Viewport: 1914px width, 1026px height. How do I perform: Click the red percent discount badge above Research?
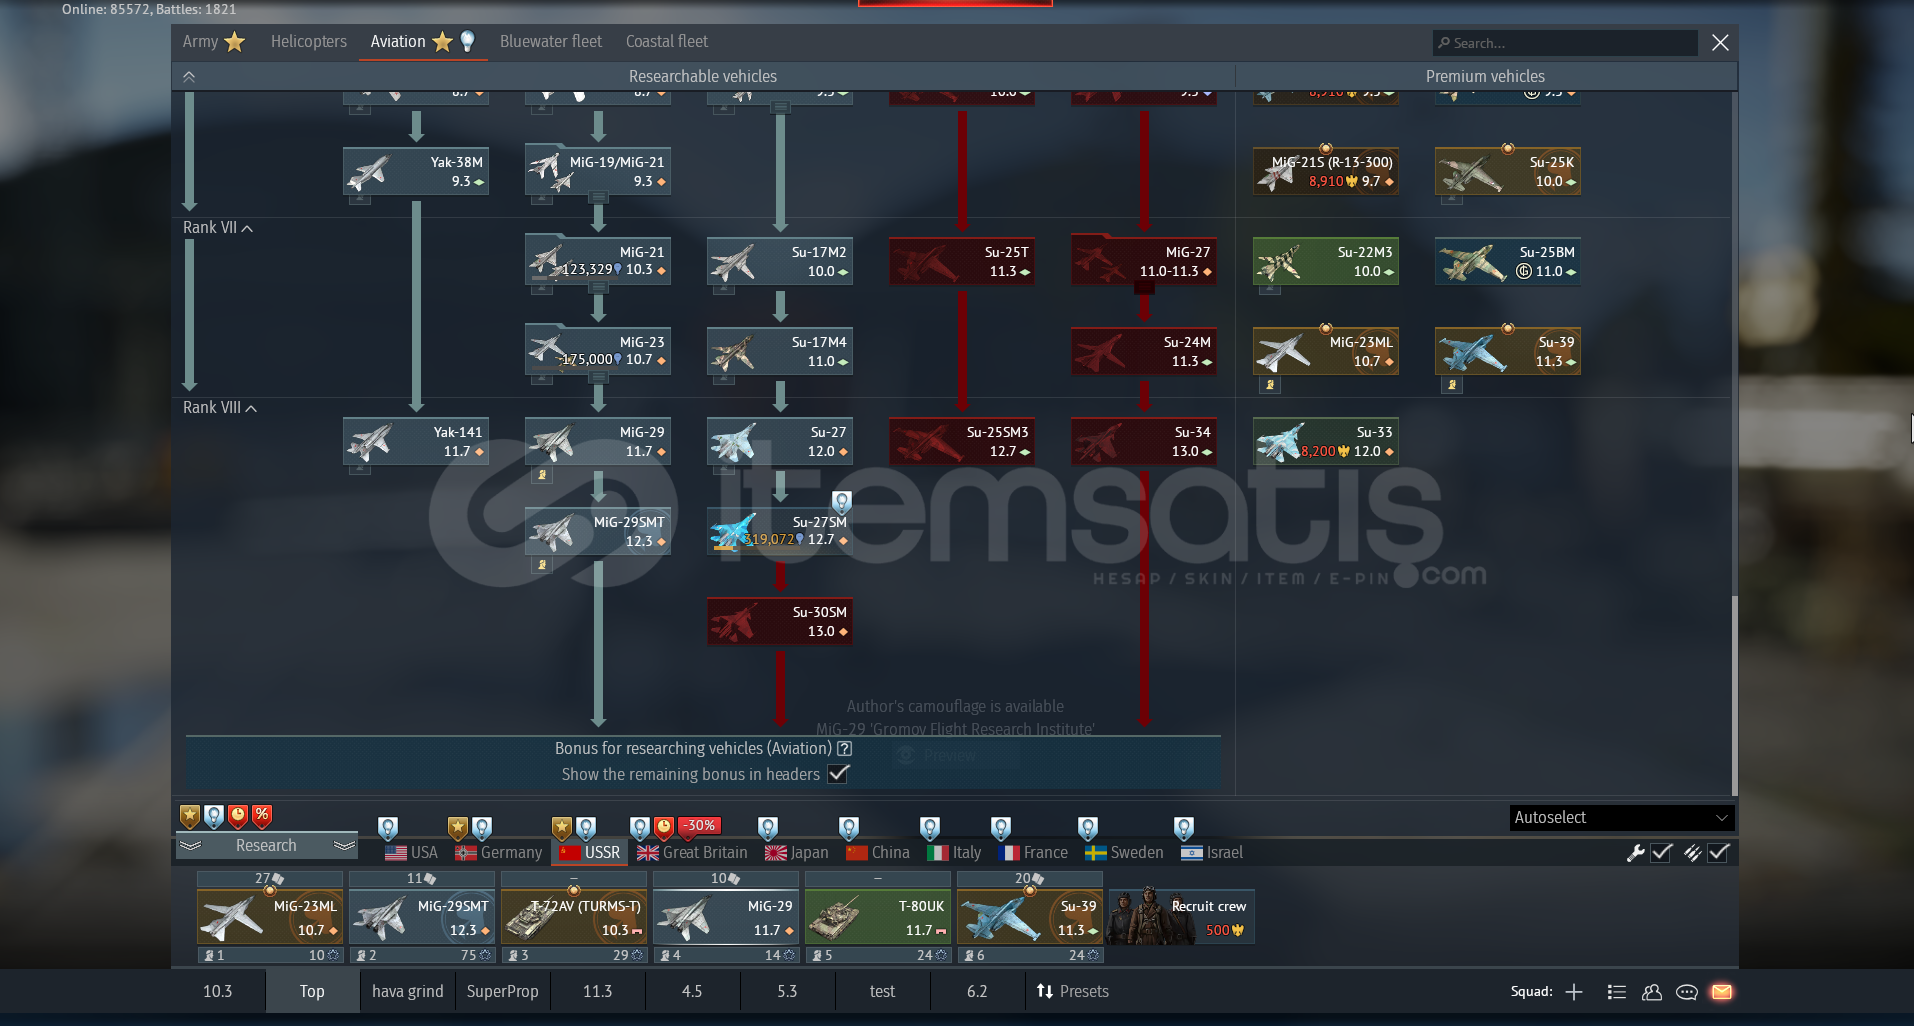(262, 816)
